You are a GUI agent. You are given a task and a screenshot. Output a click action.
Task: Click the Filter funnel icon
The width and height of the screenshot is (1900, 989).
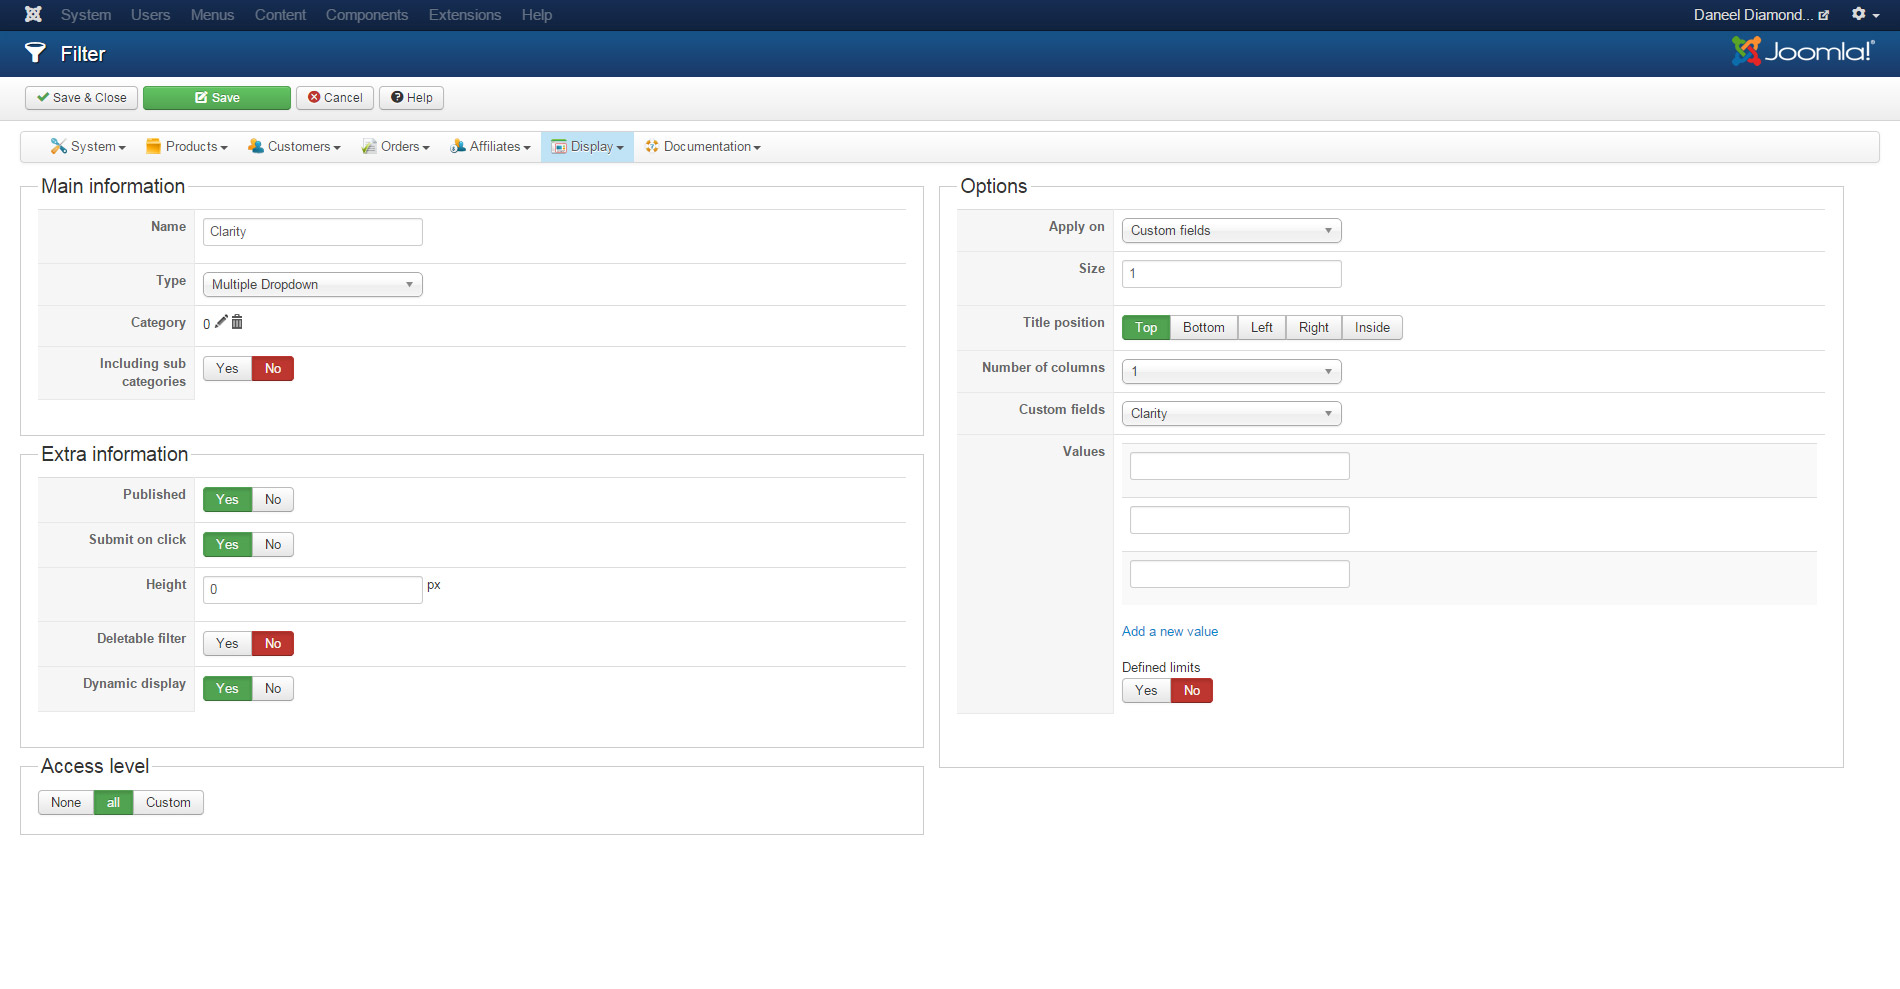[35, 53]
